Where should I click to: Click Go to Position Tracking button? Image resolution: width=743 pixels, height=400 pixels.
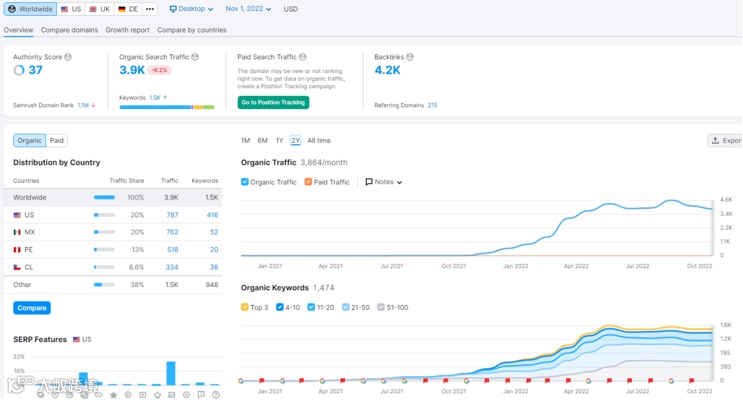click(273, 102)
